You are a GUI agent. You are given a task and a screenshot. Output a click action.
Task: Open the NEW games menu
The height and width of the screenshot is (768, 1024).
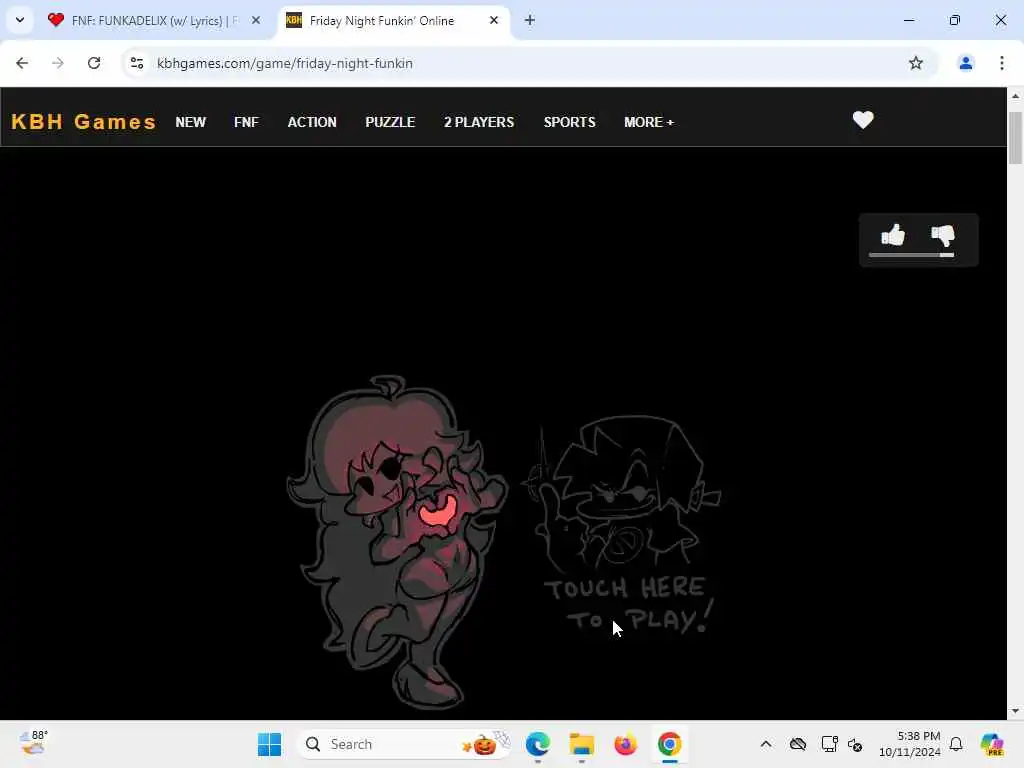(191, 122)
